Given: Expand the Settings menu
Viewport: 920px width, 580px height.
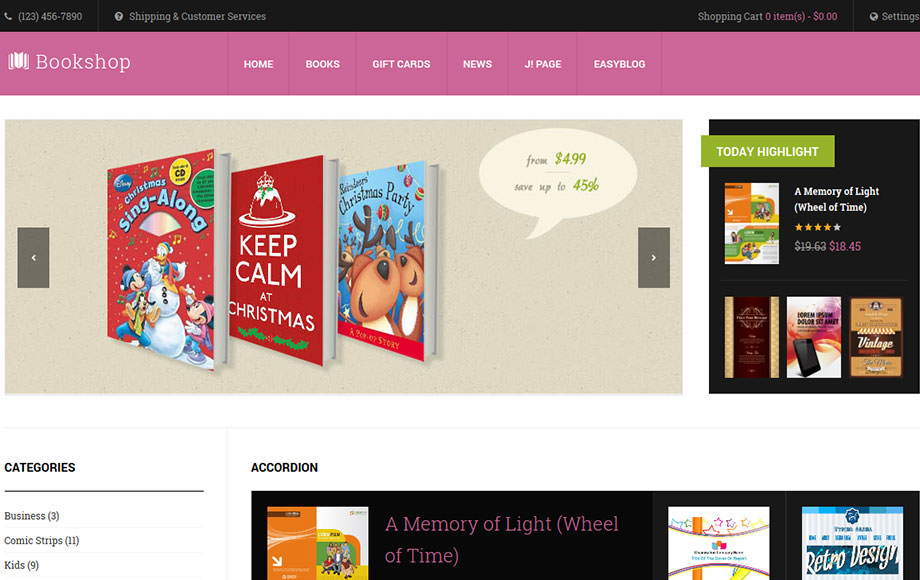Looking at the screenshot, I should (x=894, y=16).
